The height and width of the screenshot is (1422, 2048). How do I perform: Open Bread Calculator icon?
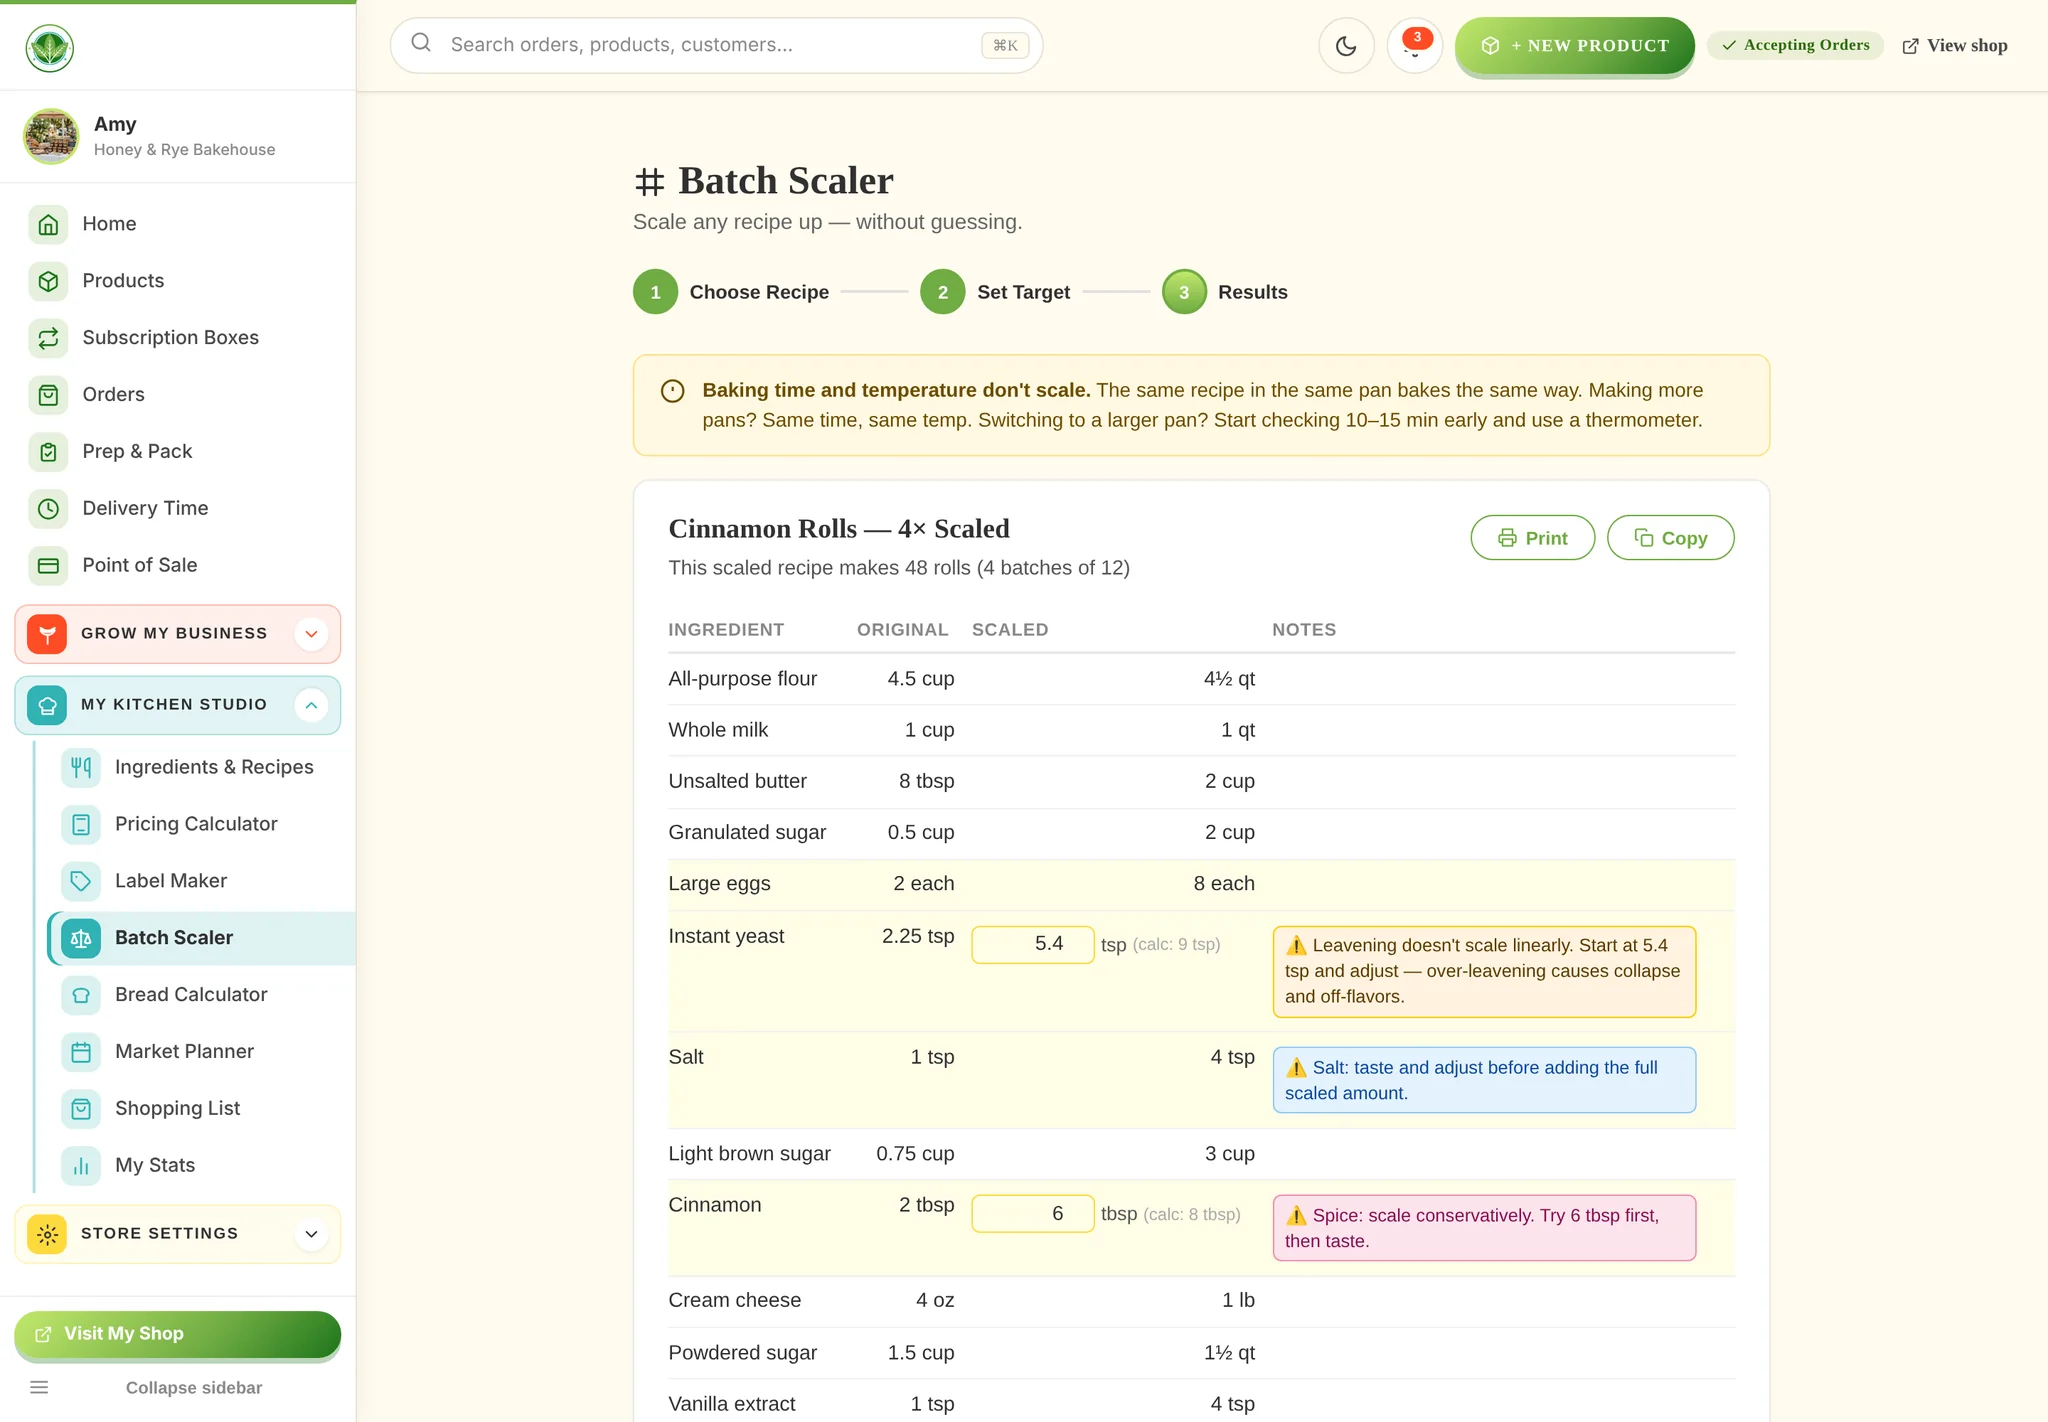tap(81, 995)
